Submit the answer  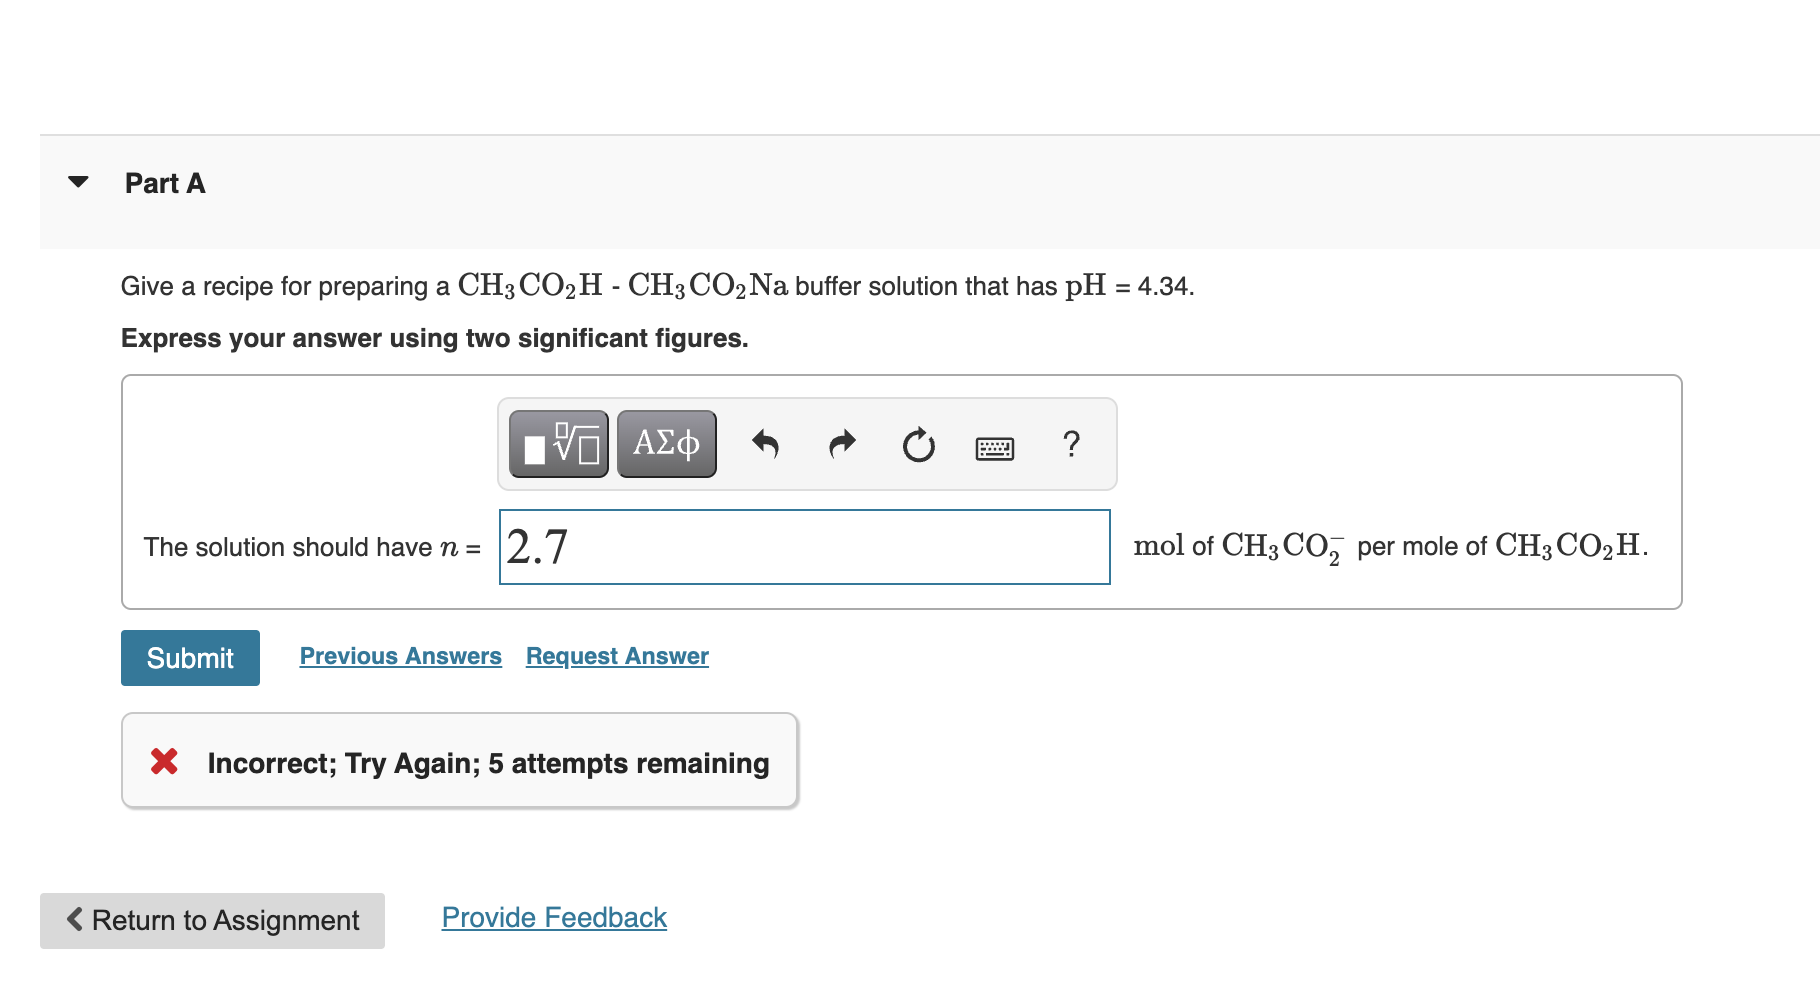click(x=190, y=657)
